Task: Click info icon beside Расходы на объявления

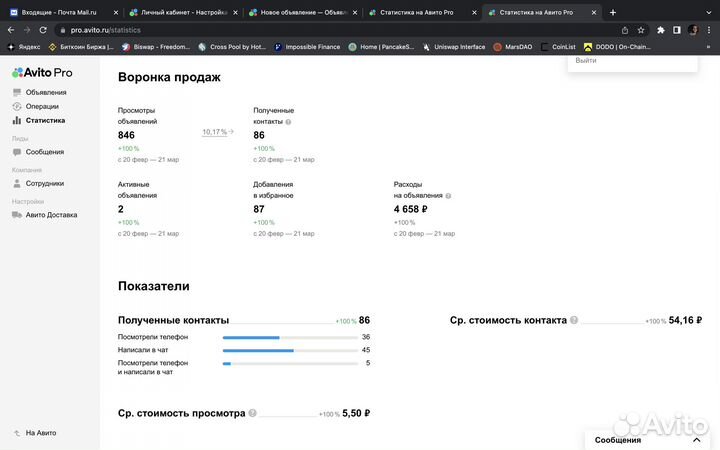Action: 448,196
